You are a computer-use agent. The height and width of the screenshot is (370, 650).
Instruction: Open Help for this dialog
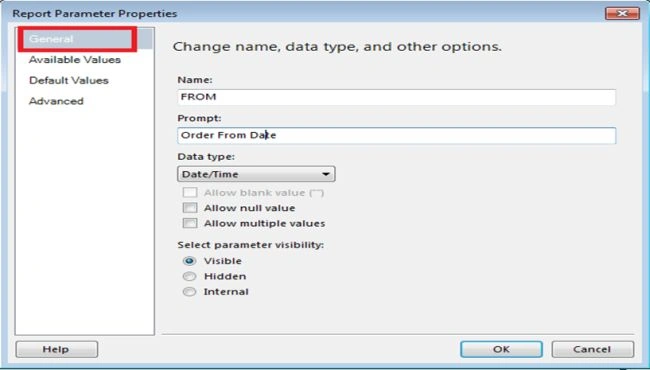pyautogui.click(x=57, y=349)
